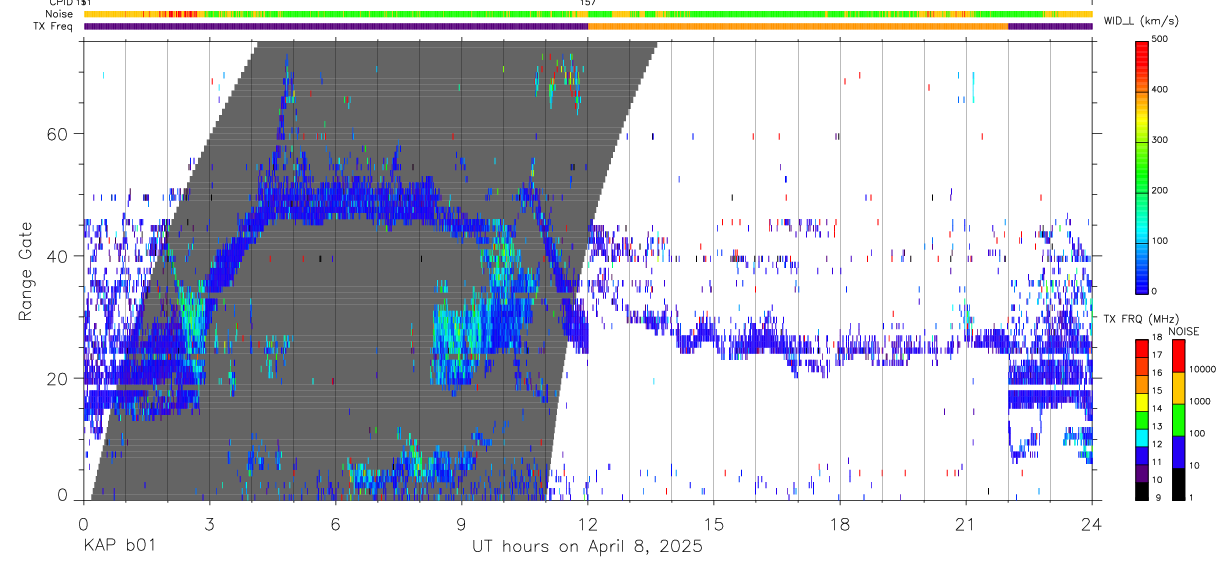Click the 17 tick on the TX FRQ legend
Image resolution: width=1228 pixels, height=567 pixels.
[x=1156, y=354]
